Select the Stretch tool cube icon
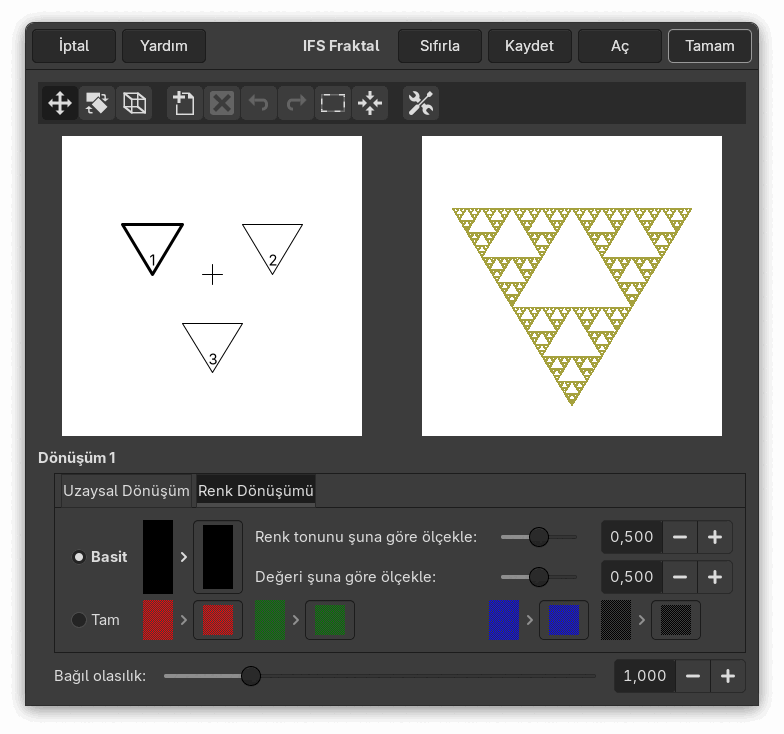The height and width of the screenshot is (734, 784). [134, 104]
